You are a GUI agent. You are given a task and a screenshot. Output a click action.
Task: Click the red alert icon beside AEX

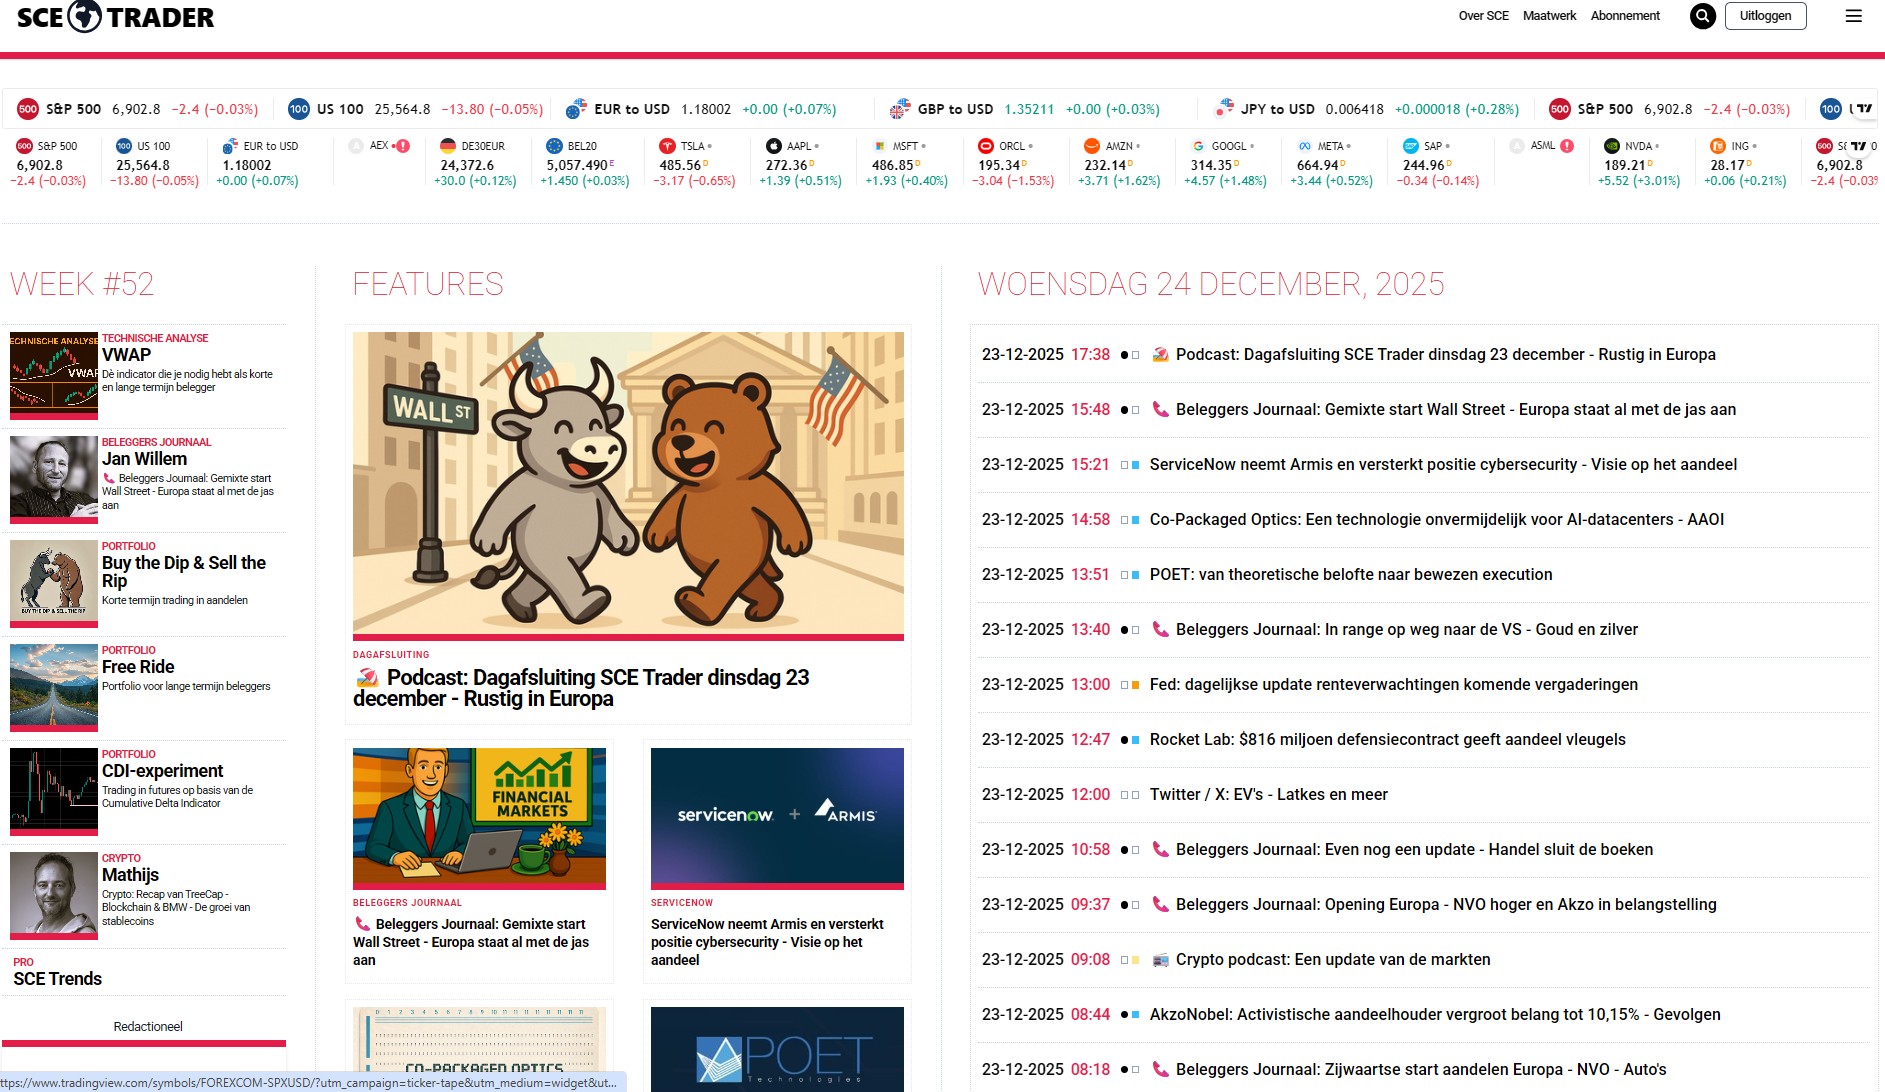(403, 146)
